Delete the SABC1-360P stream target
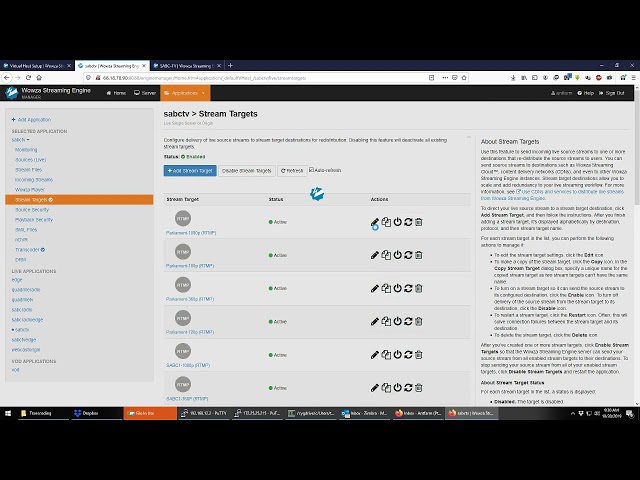The width and height of the screenshot is (640, 480). [x=418, y=388]
